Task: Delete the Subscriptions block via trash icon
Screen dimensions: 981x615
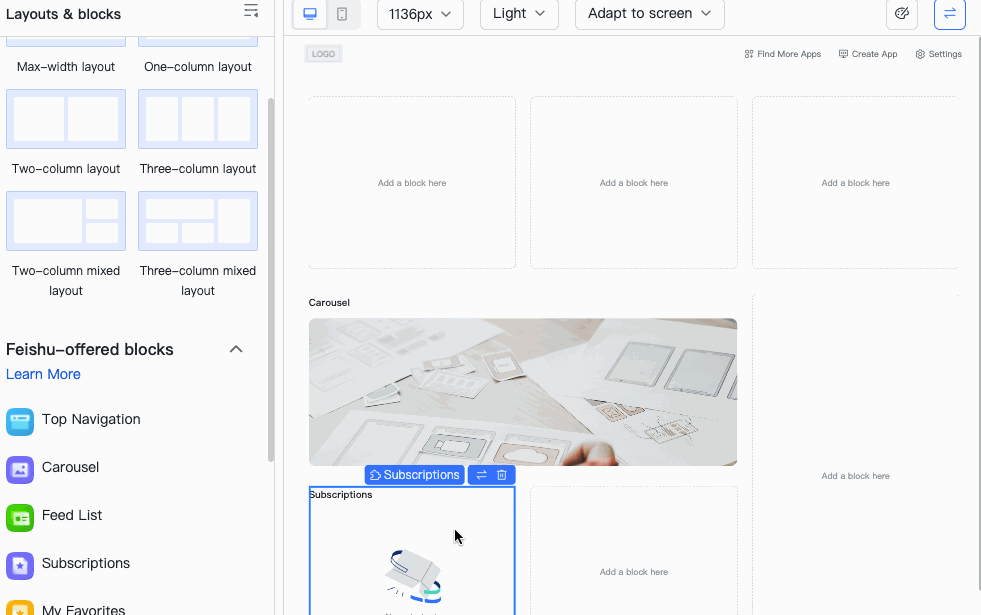Action: click(x=502, y=475)
